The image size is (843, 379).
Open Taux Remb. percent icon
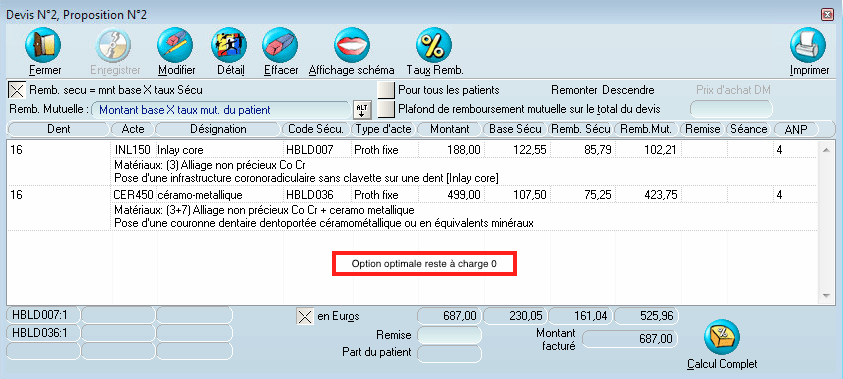tap(434, 45)
